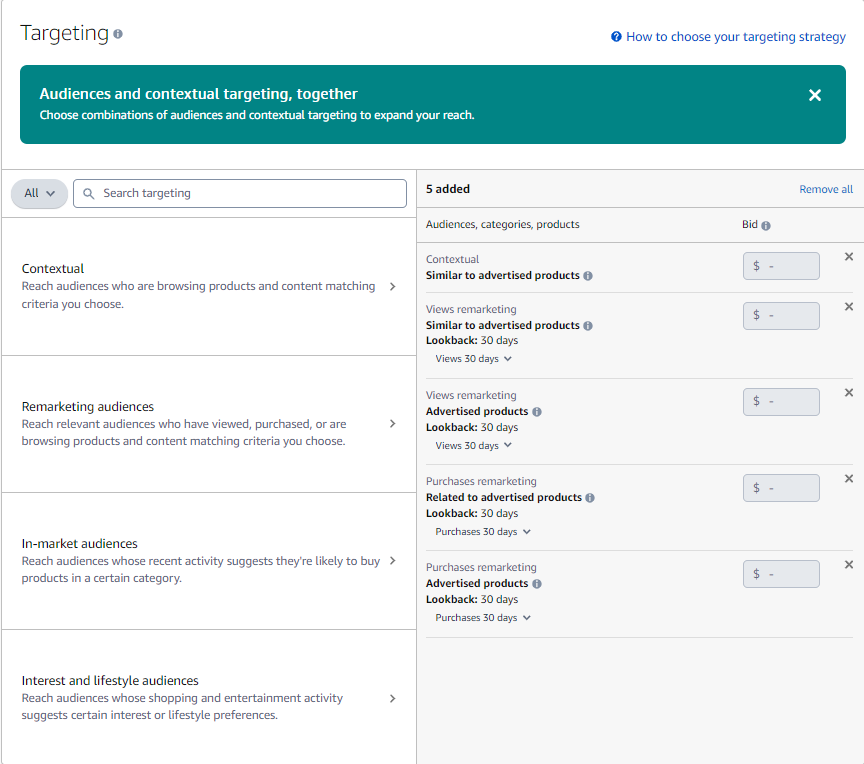Viewport: 864px width, 764px height.
Task: Open the All filter dropdown
Action: [39, 193]
